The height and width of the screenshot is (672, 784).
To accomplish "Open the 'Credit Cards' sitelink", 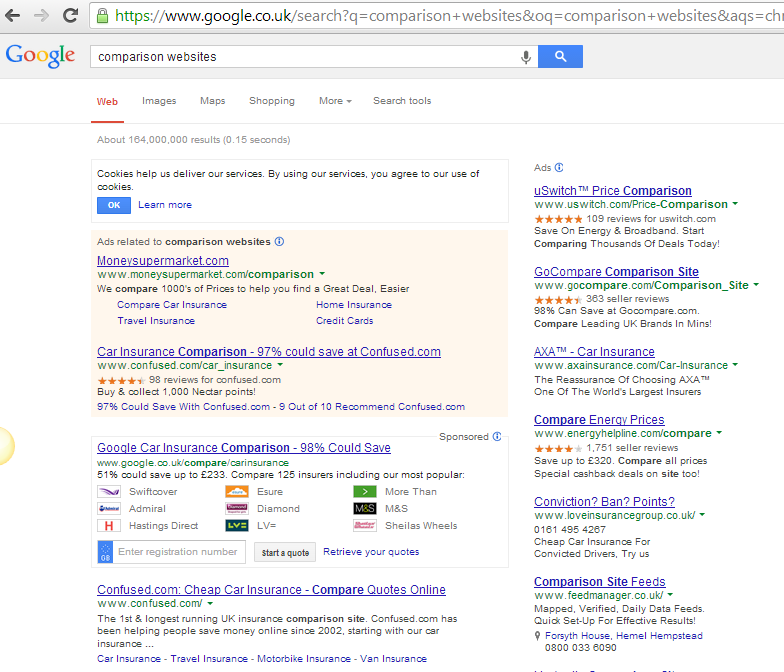I will pyautogui.click(x=344, y=321).
